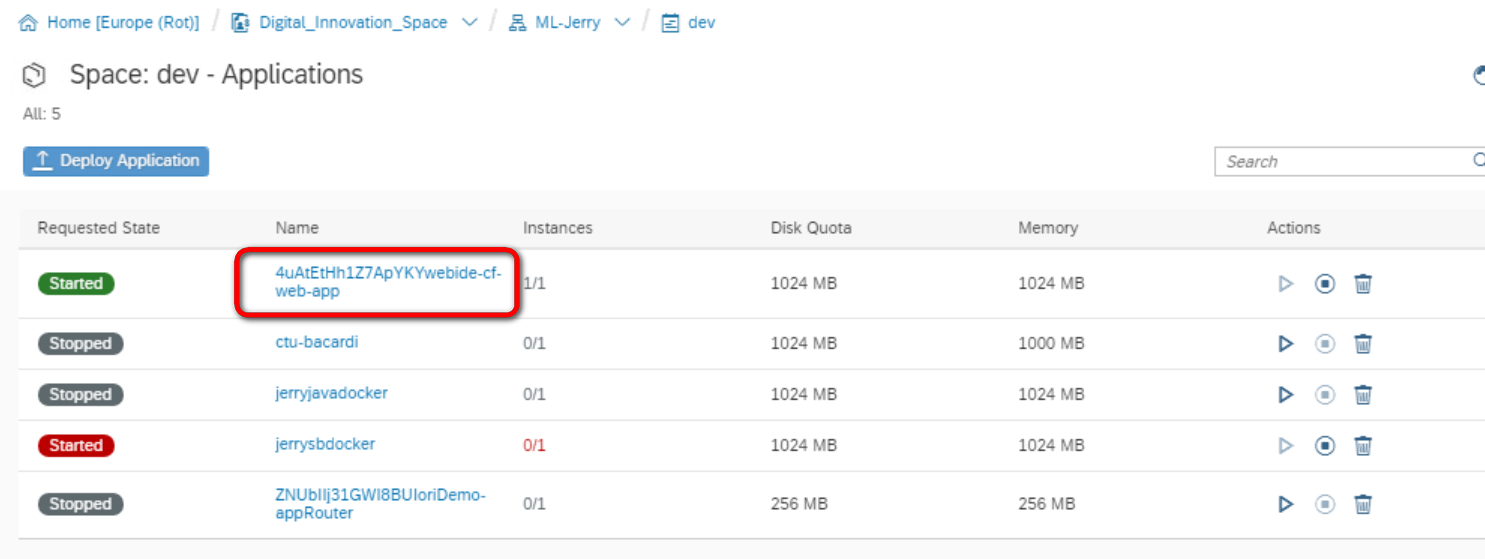The image size is (1485, 559).
Task: Click the Home icon in breadcrumb
Action: pyautogui.click(x=28, y=22)
